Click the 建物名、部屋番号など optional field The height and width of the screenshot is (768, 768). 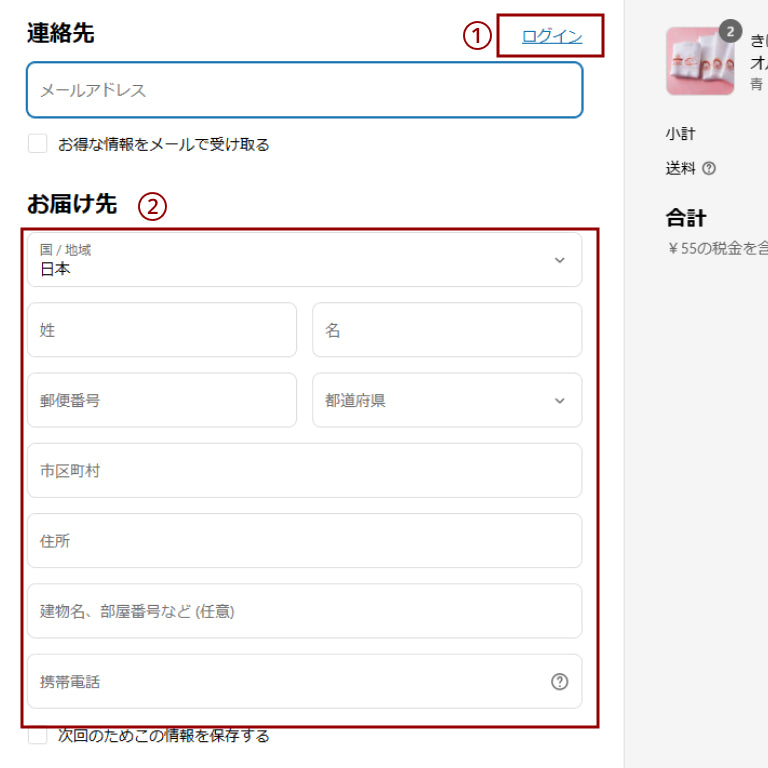tap(304, 611)
